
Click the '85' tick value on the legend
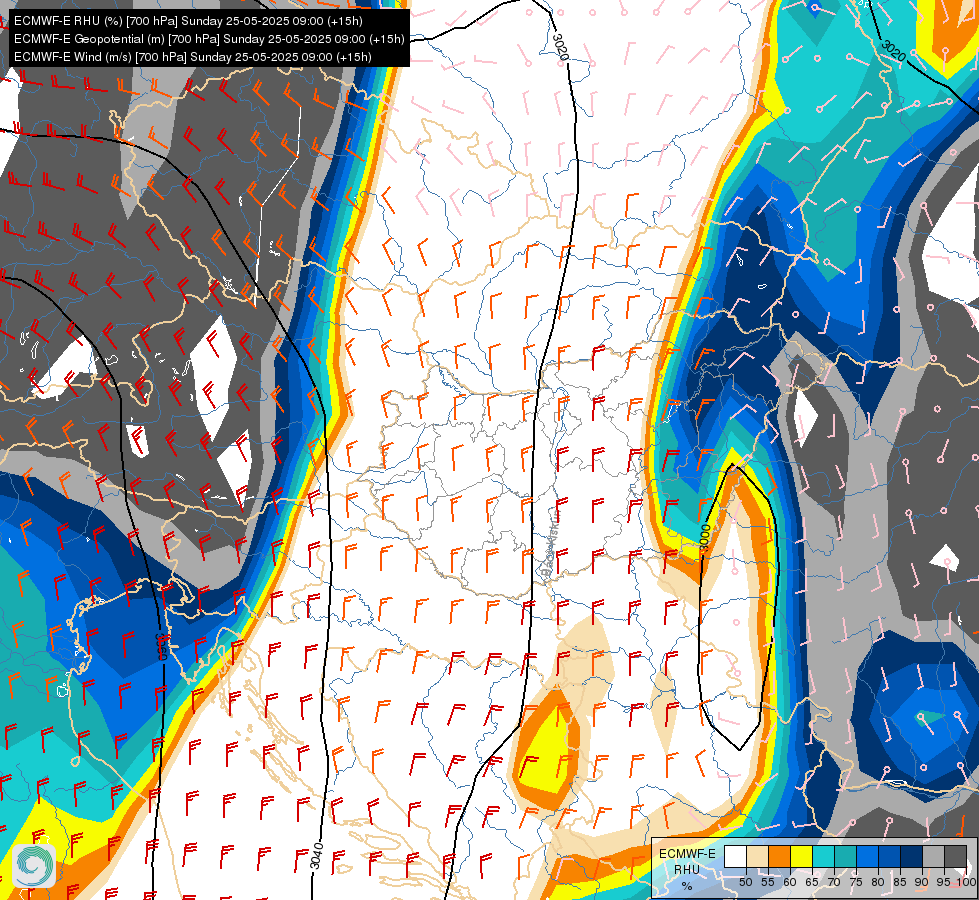[x=900, y=882]
